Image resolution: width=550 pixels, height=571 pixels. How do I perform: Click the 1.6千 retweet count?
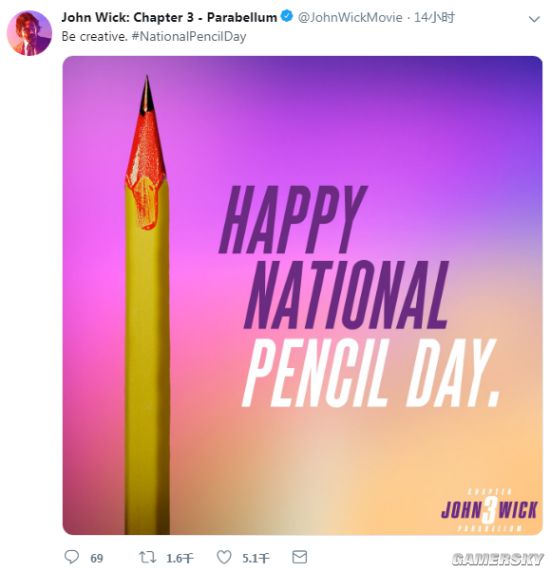[180, 558]
